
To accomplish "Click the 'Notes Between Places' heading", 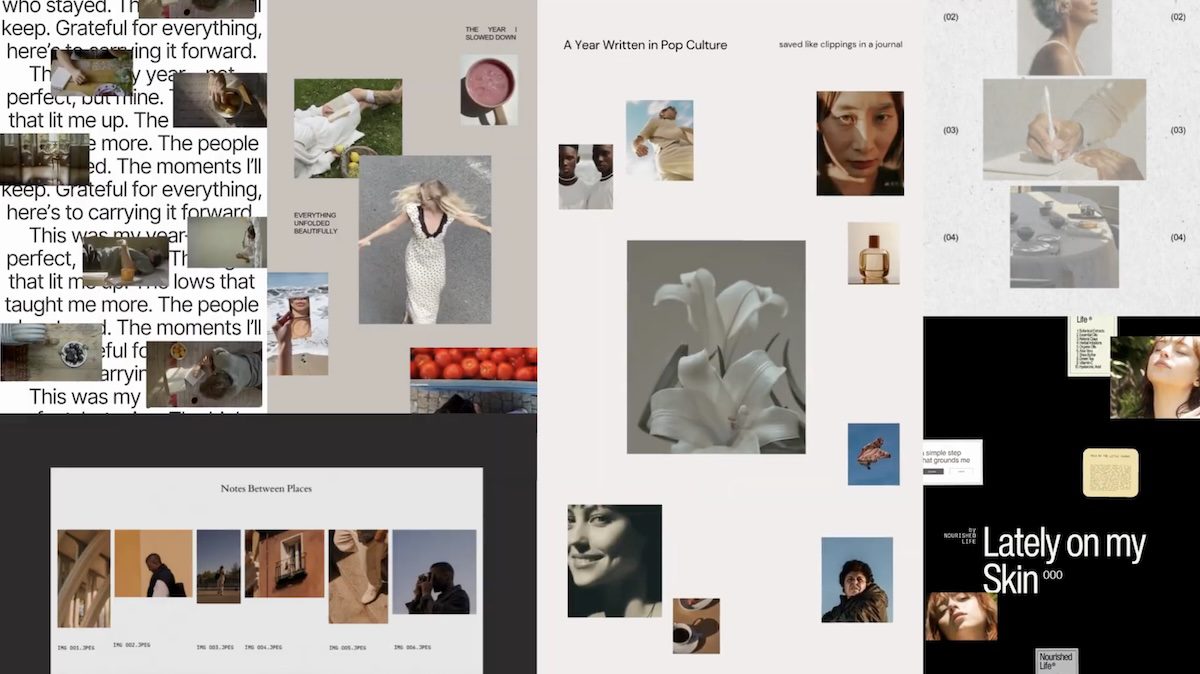I will [x=266, y=489].
